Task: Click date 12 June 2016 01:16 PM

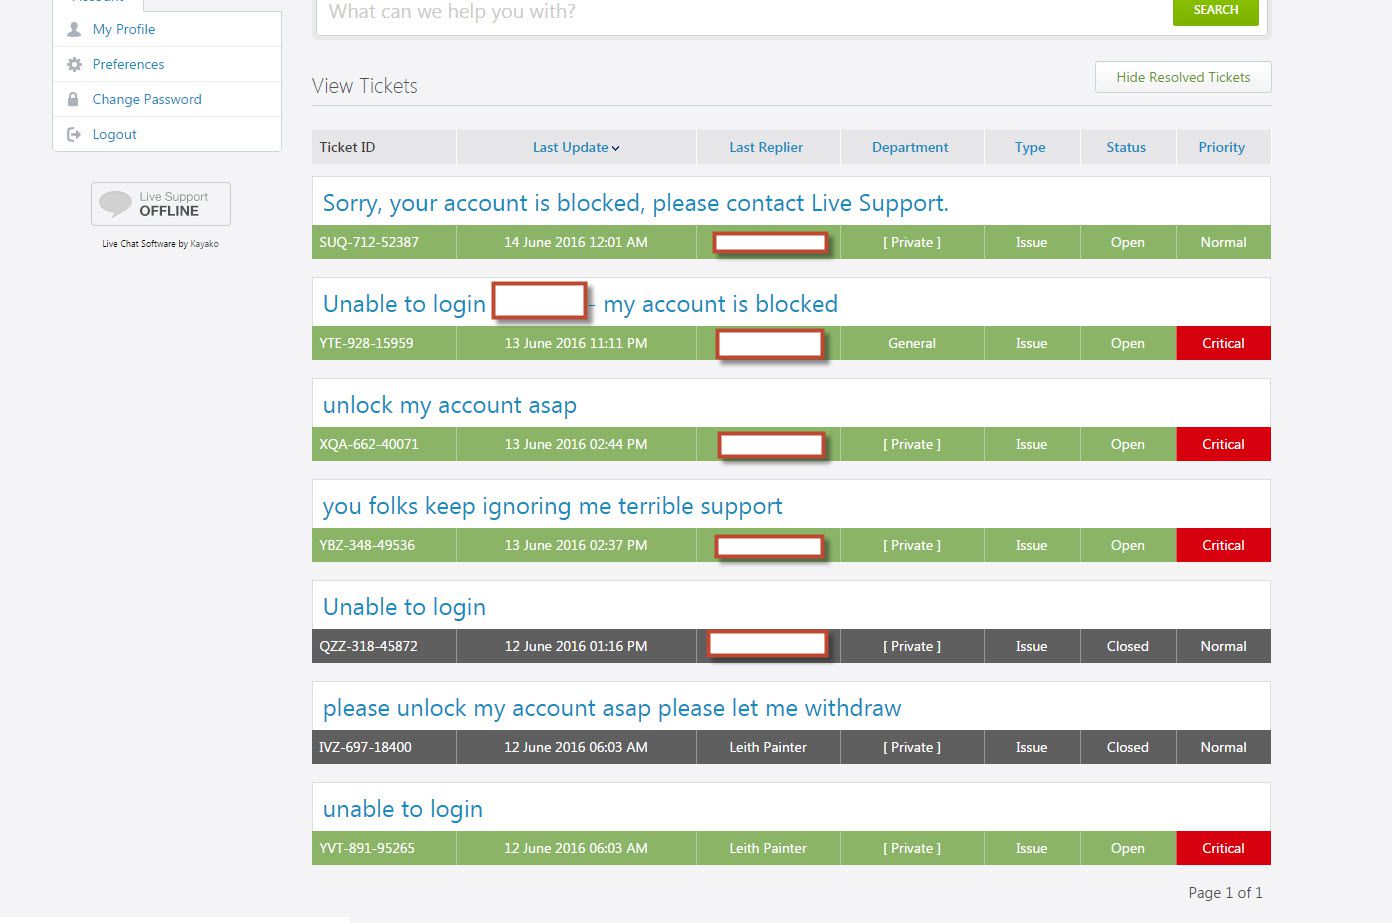Action: click(x=576, y=646)
